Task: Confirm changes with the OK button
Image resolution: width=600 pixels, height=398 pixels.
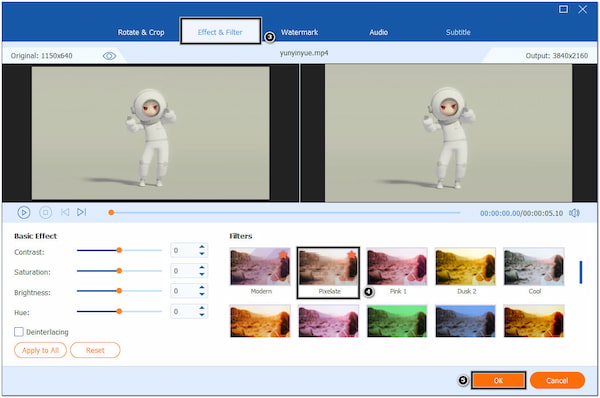Action: click(x=498, y=380)
